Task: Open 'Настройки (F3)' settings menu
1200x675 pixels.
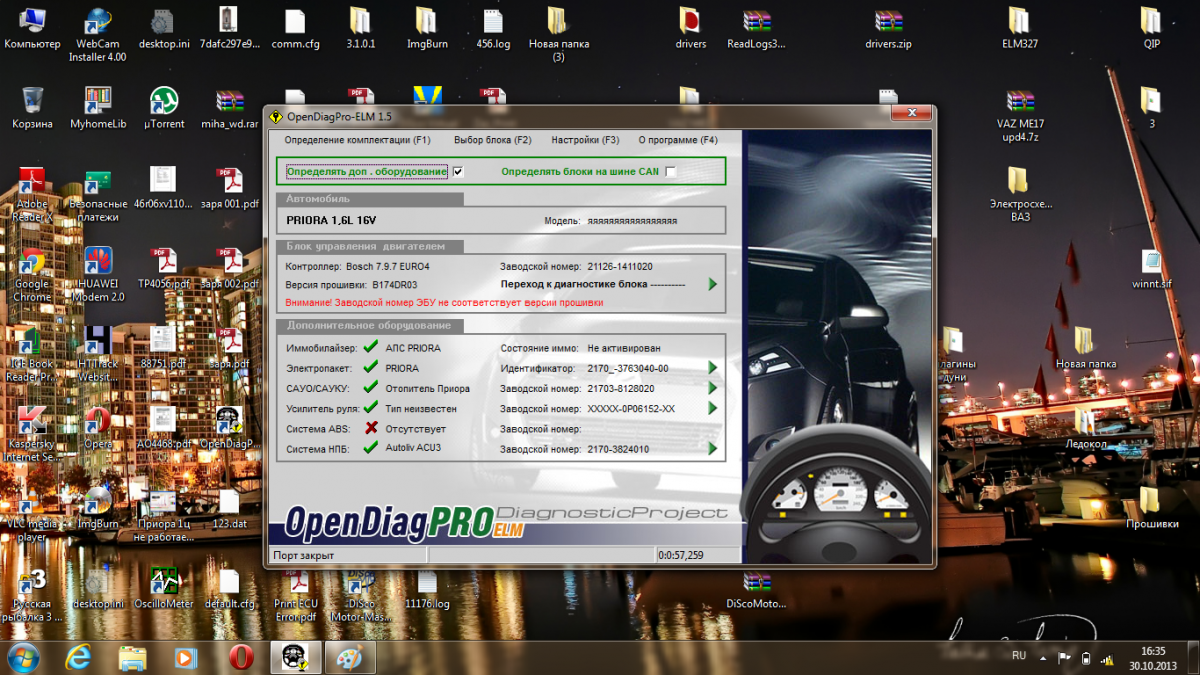Action: [585, 140]
